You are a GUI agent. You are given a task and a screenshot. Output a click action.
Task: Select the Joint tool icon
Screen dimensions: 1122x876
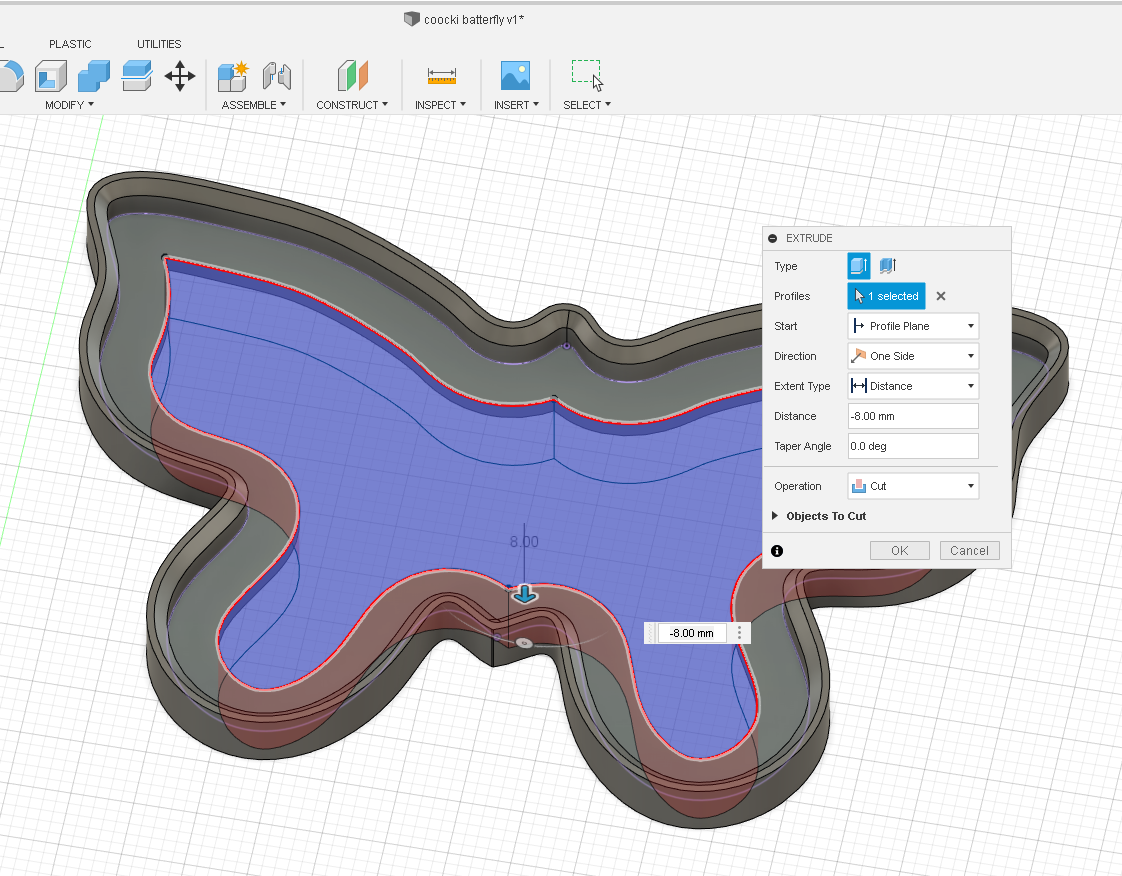[276, 76]
